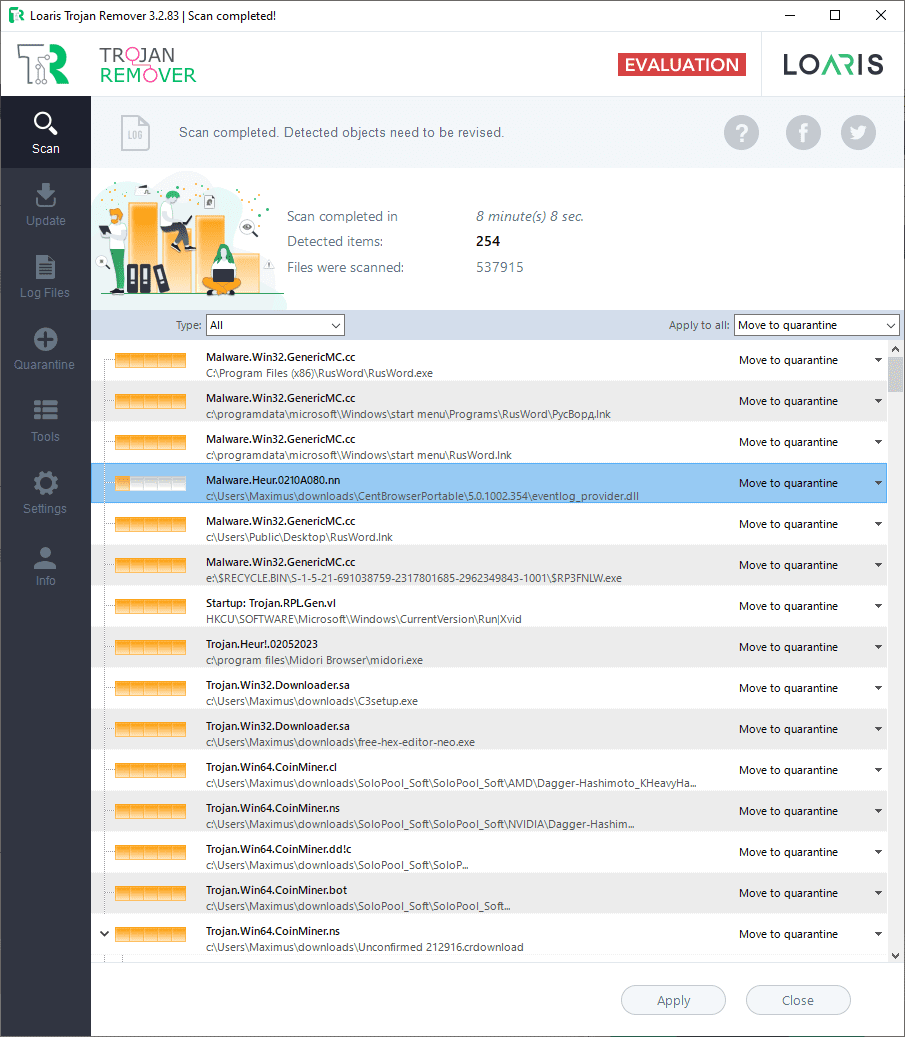The image size is (905, 1037).
Task: Select the Public Desktop RusWord.lnk row
Action: tap(489, 524)
